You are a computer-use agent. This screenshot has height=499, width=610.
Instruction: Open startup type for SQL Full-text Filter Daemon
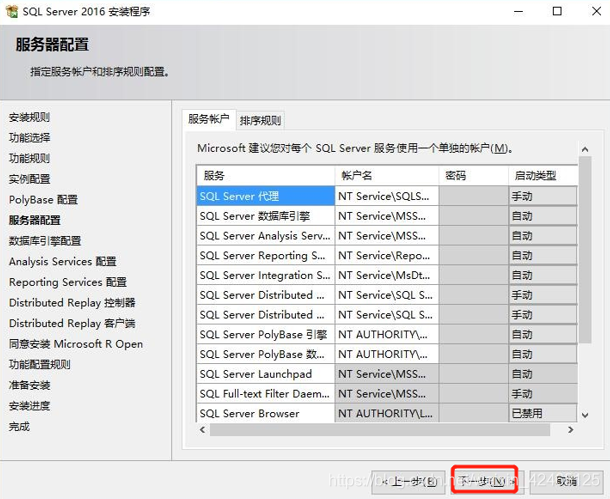tap(543, 394)
